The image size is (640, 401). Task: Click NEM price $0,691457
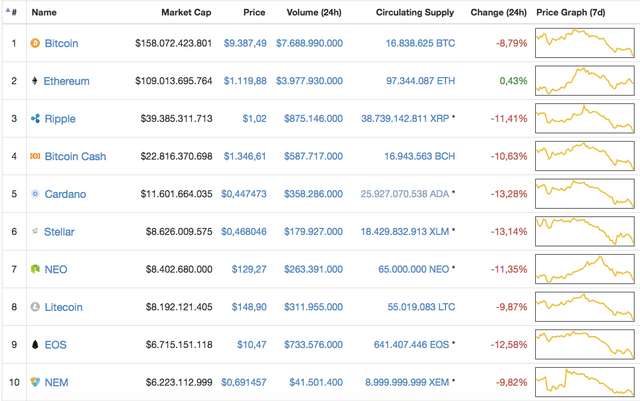pos(244,383)
